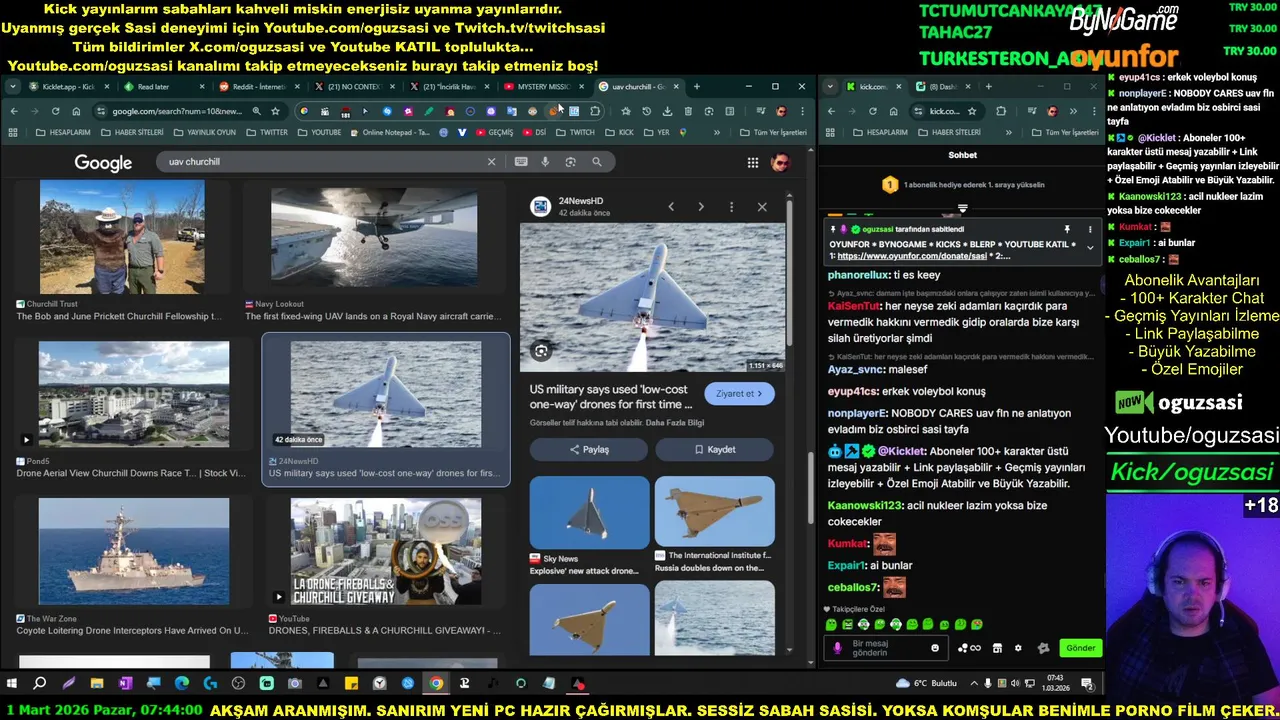Open the HESAPLARIM bookmarks folder in left browser
Image resolution: width=1280 pixels, height=720 pixels.
[64, 132]
